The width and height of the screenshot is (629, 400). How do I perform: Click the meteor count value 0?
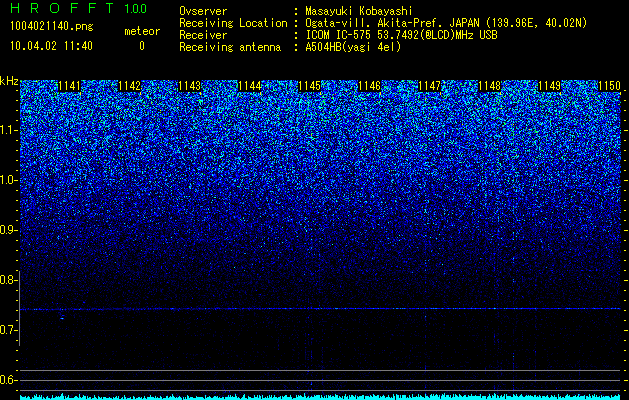[142, 46]
